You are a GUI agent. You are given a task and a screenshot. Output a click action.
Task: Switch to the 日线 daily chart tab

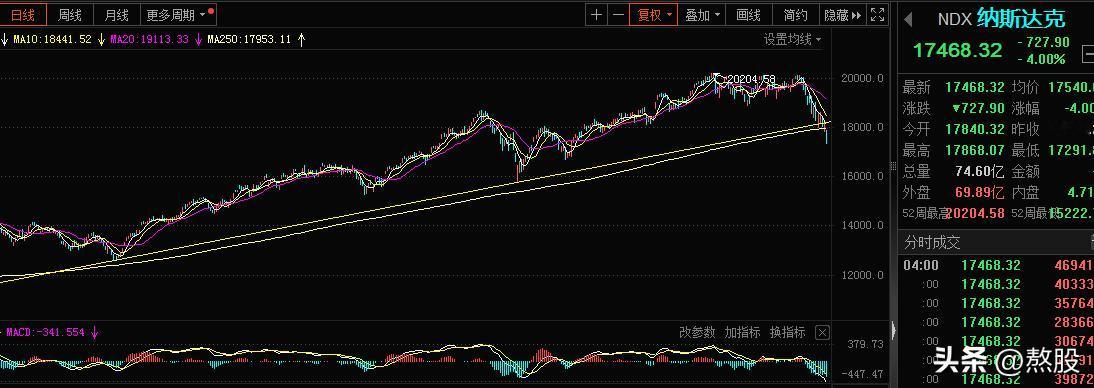tap(23, 15)
